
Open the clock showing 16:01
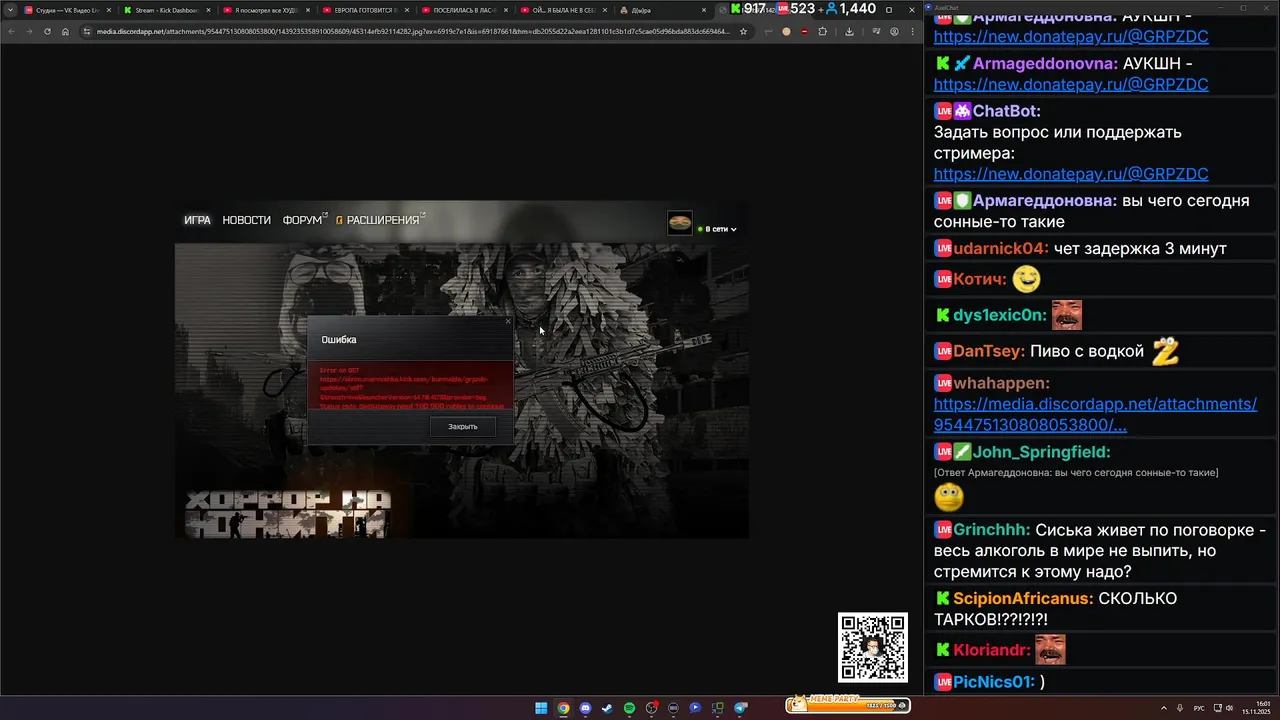tap(1257, 708)
